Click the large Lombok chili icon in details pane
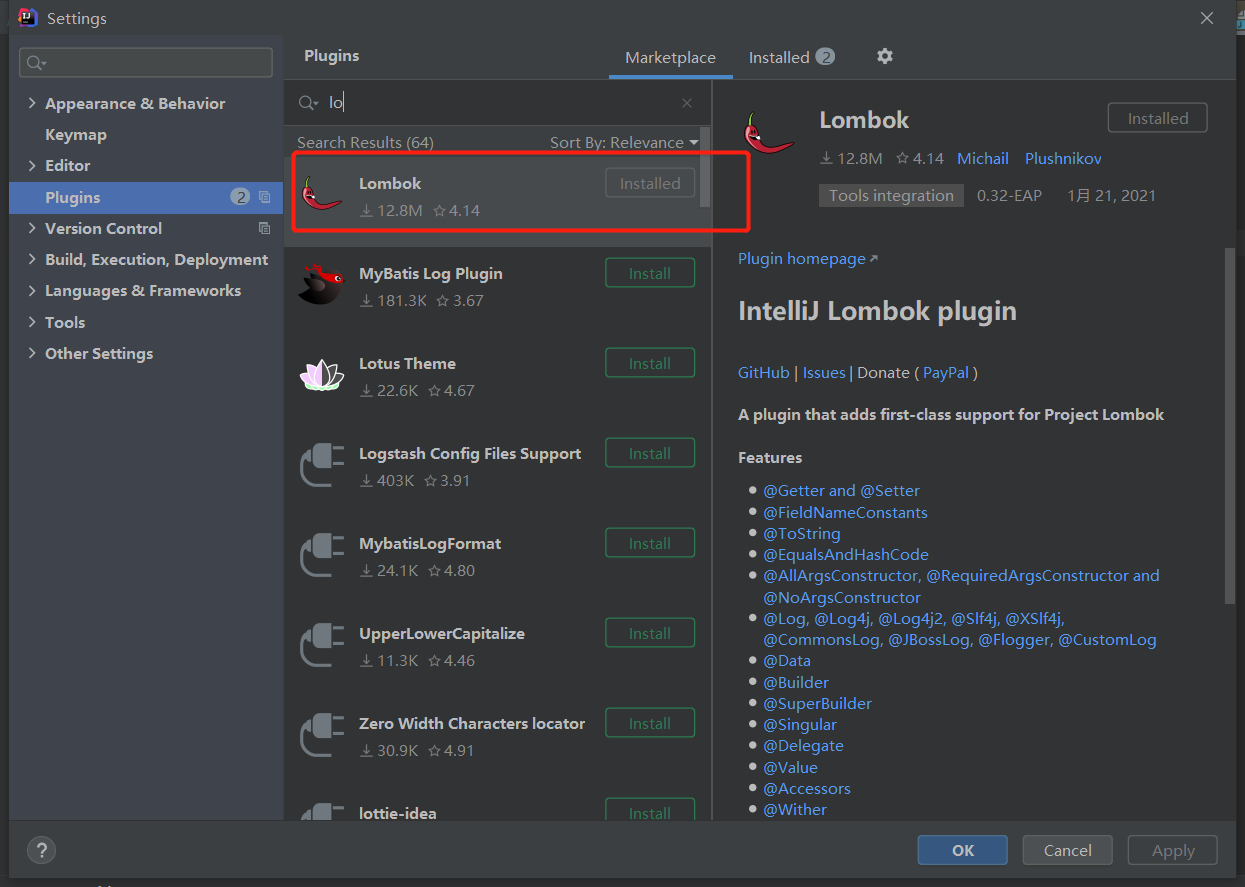Image resolution: width=1245 pixels, height=887 pixels. [x=768, y=133]
